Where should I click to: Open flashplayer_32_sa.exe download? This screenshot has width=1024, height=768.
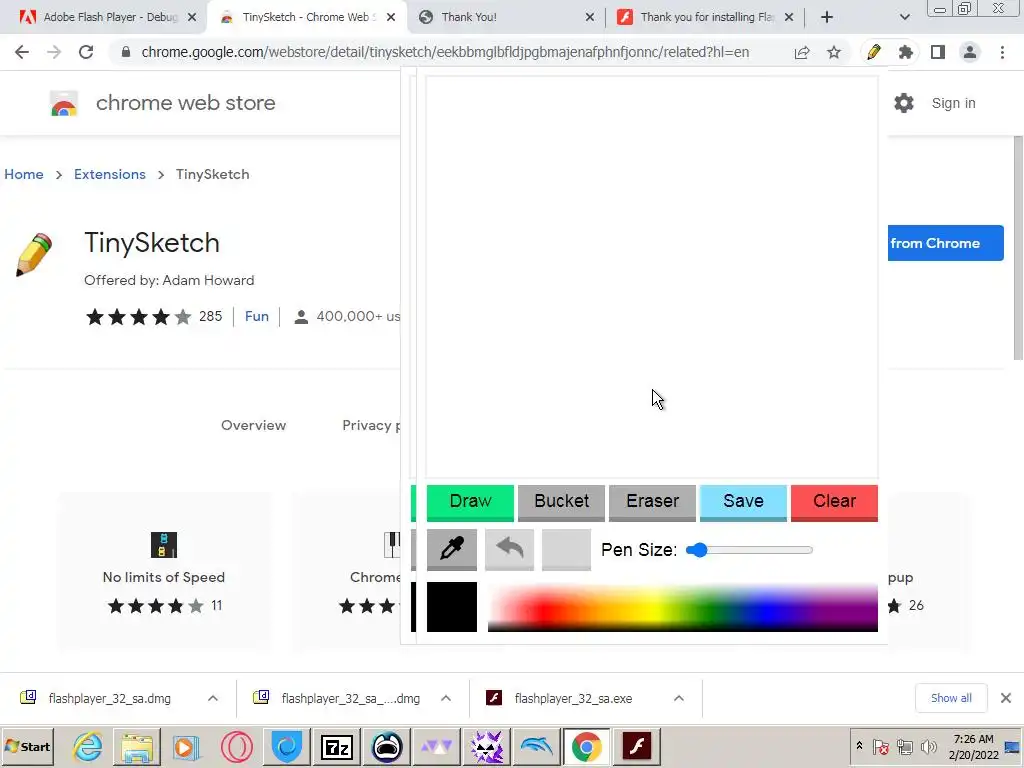[573, 699]
